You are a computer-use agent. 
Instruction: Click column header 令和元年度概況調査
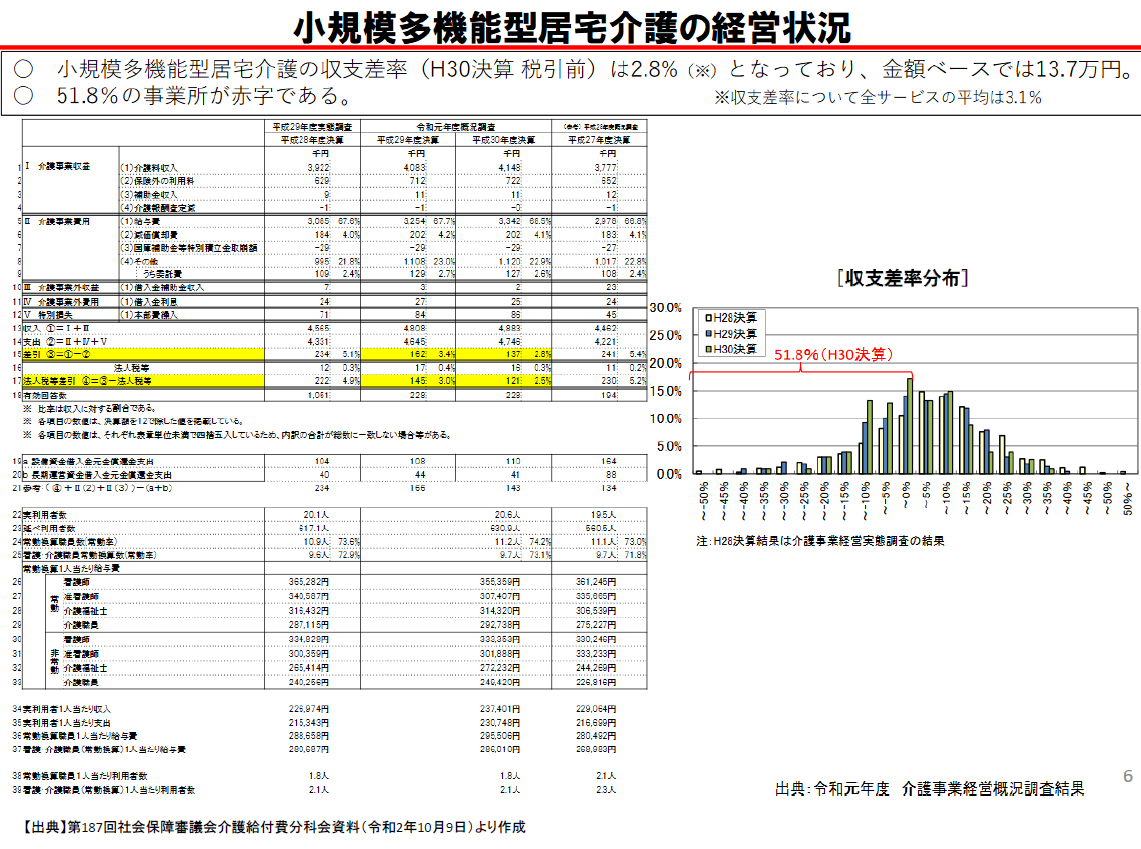456,127
